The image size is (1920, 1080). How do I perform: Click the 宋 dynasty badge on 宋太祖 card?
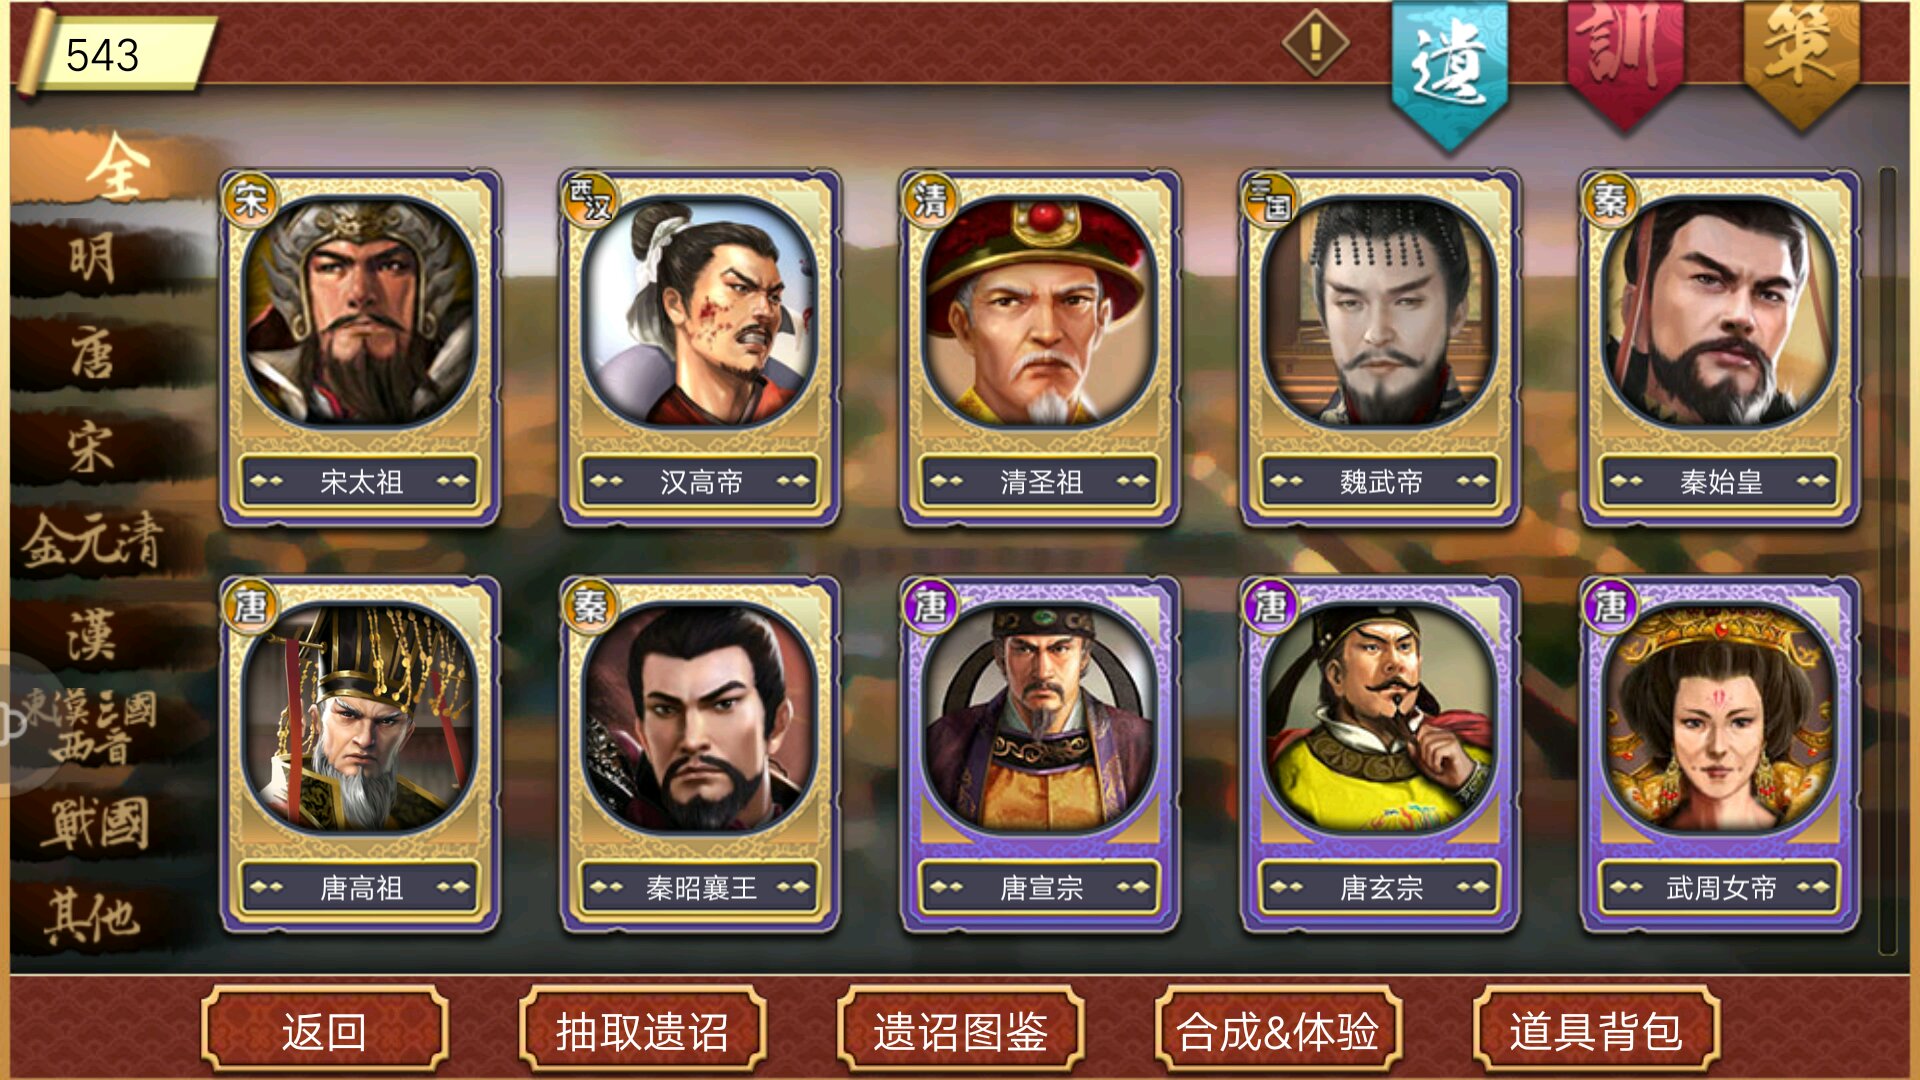[249, 200]
